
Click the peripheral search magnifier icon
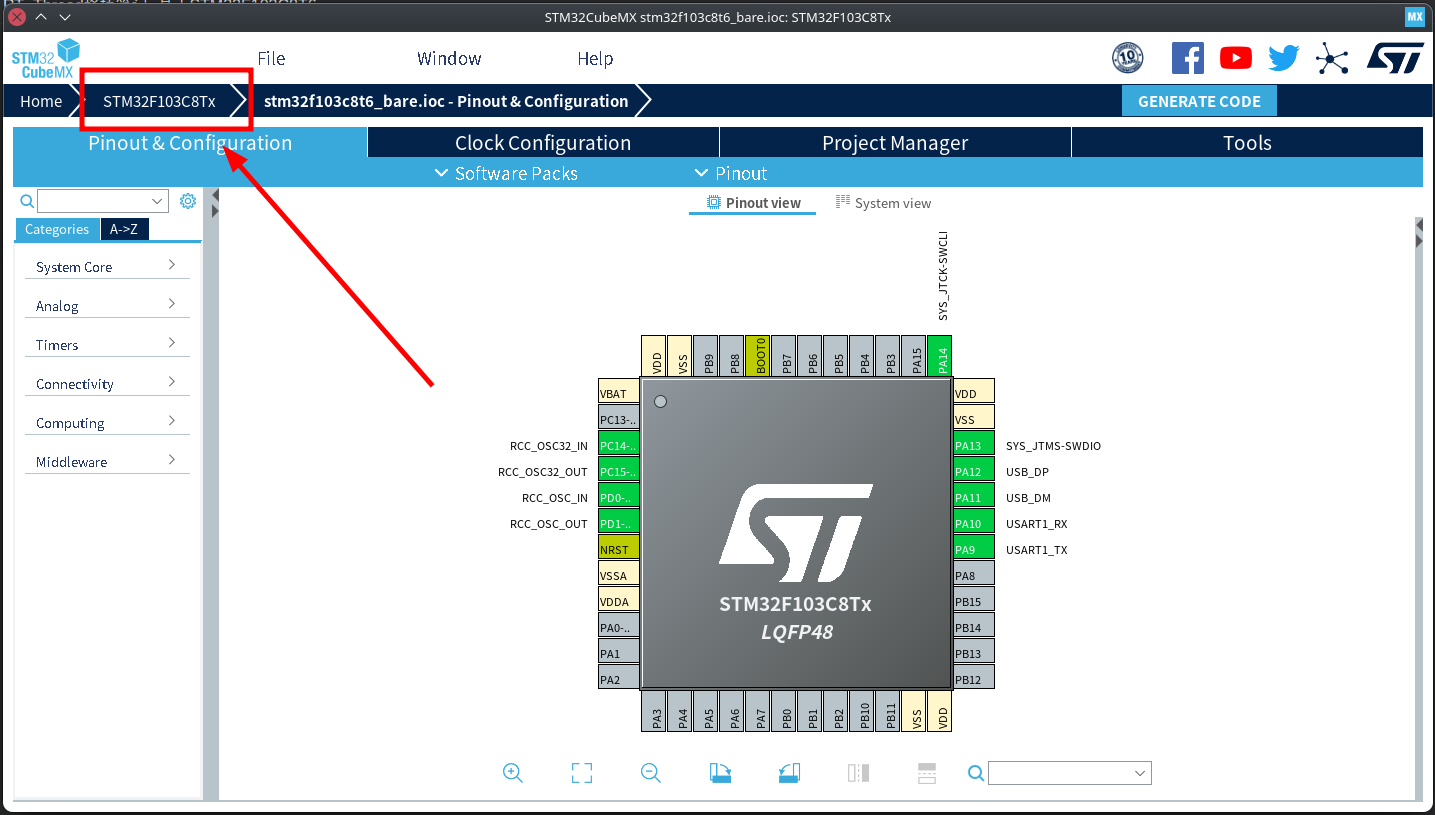pos(27,202)
